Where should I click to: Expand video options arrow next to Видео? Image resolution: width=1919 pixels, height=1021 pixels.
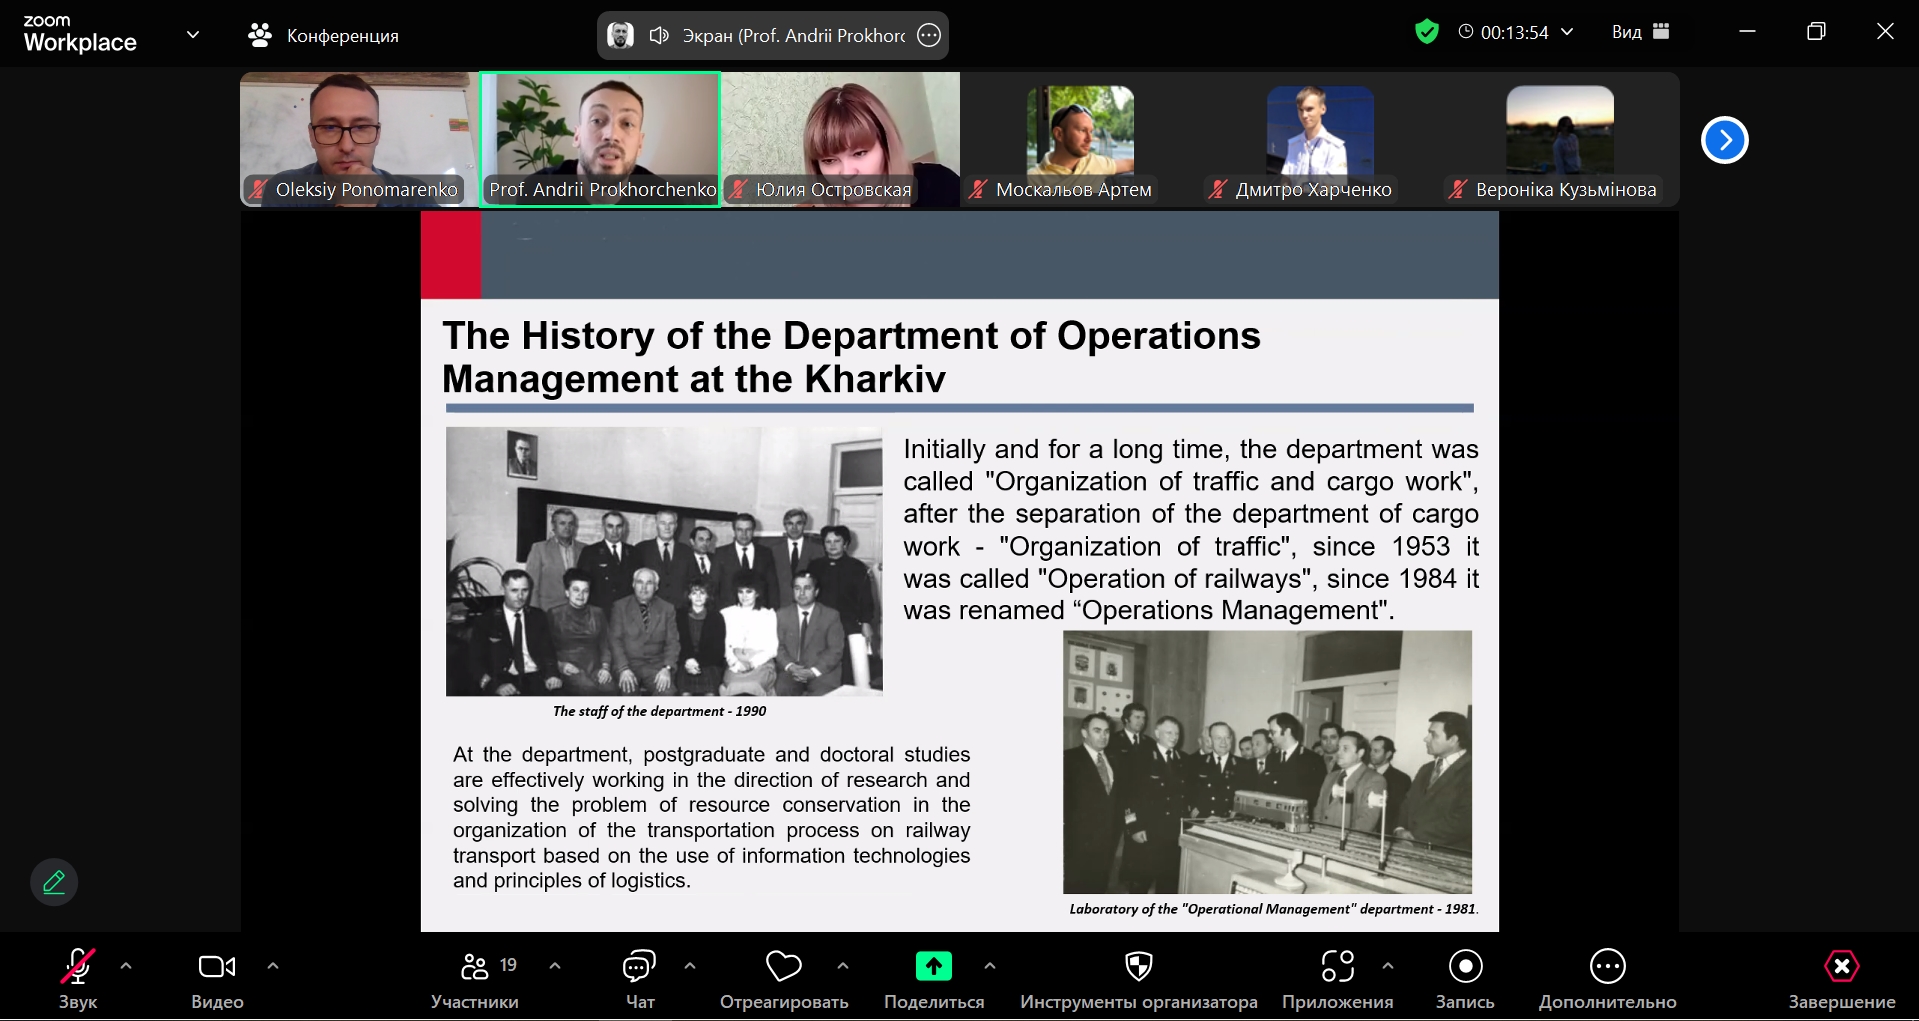click(x=273, y=966)
